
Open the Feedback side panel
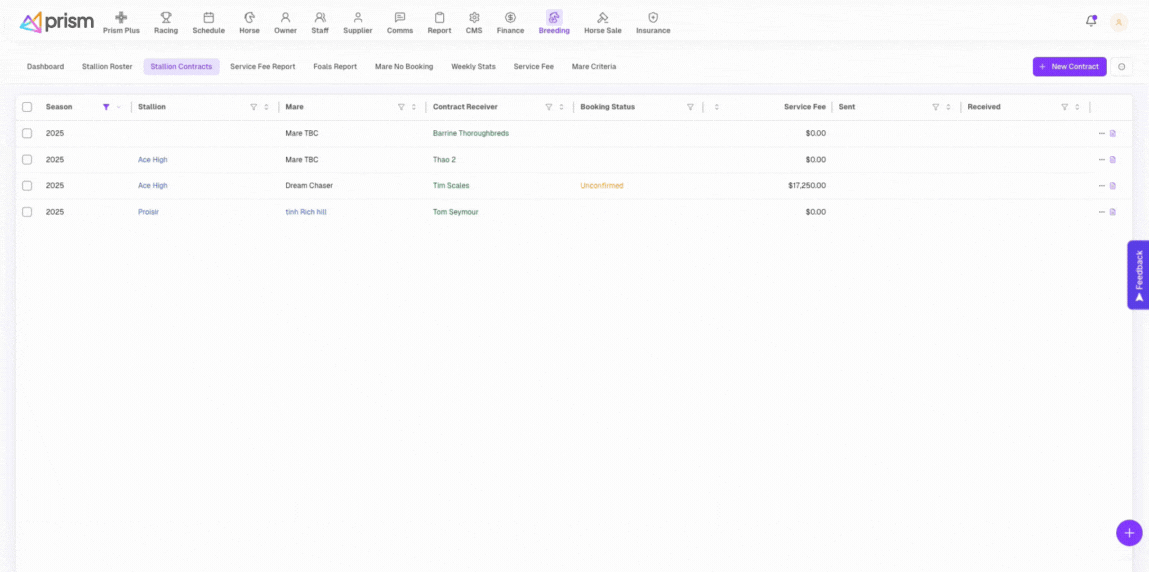click(1138, 274)
